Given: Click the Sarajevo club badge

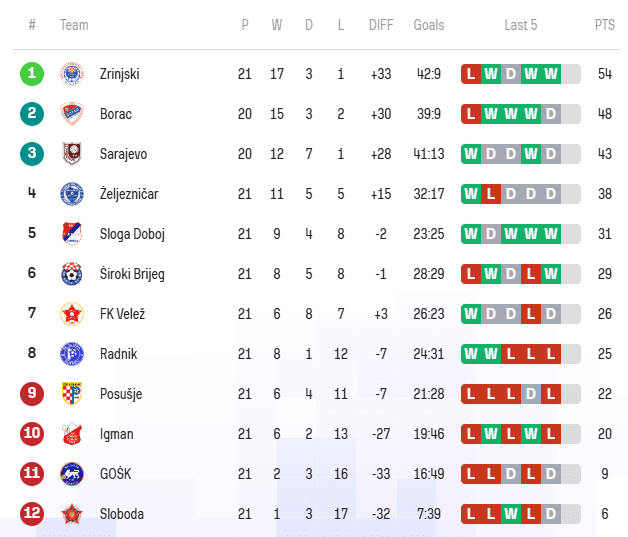Looking at the screenshot, I should click(71, 154).
